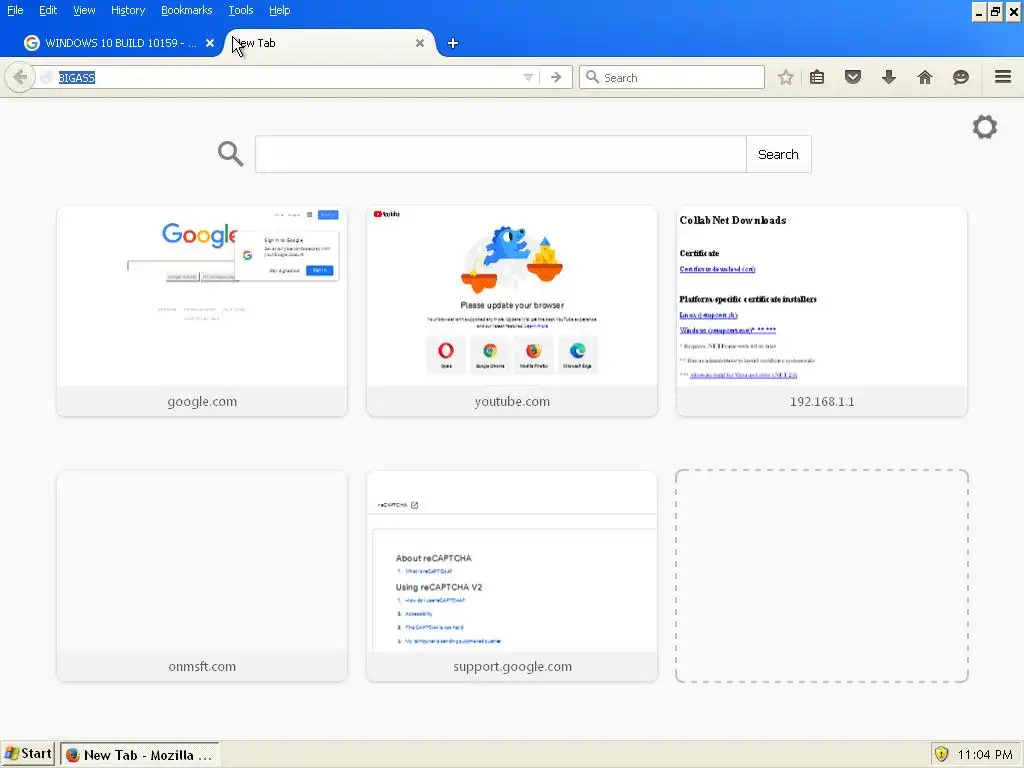
Task: Minimize the Firefox window
Action: [978, 12]
